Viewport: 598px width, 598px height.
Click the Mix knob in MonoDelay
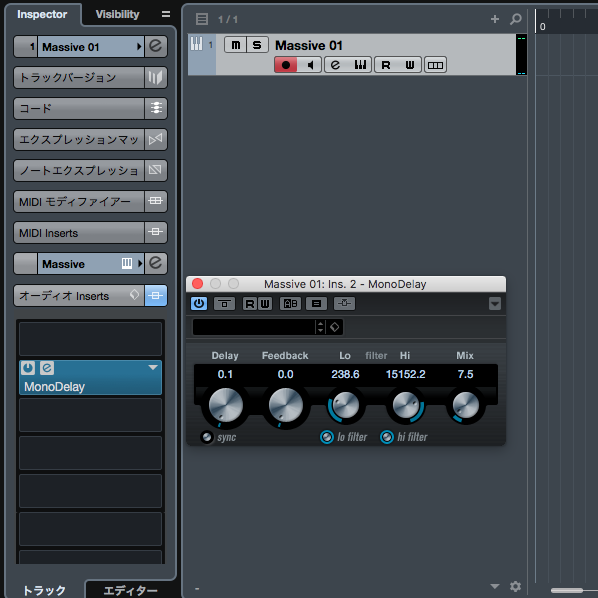point(466,405)
